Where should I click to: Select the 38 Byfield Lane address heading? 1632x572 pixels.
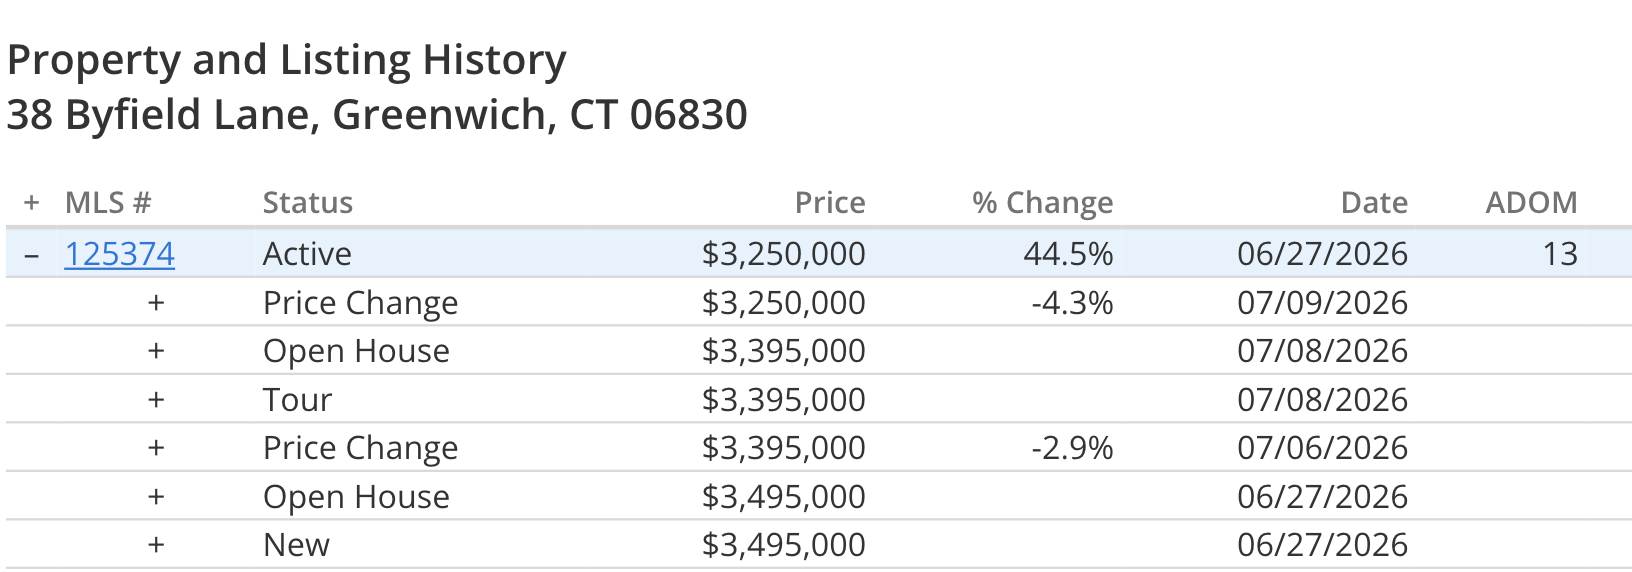[x=377, y=115]
